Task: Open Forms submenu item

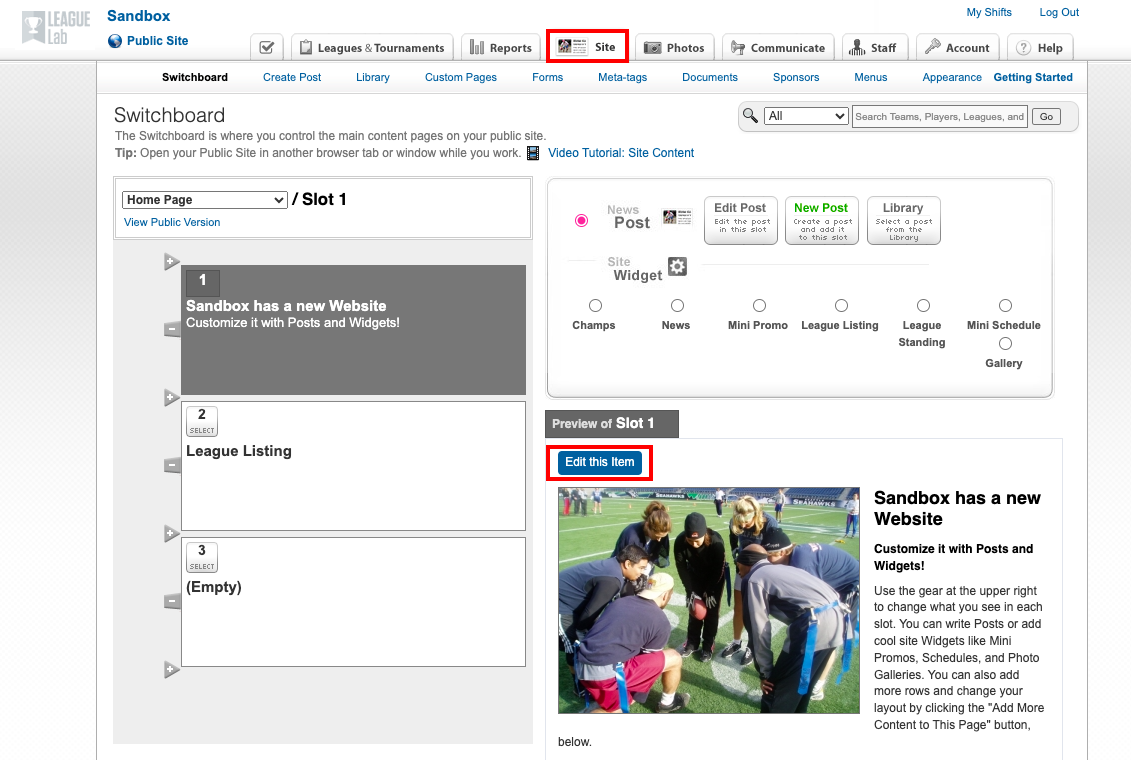Action: (x=547, y=77)
